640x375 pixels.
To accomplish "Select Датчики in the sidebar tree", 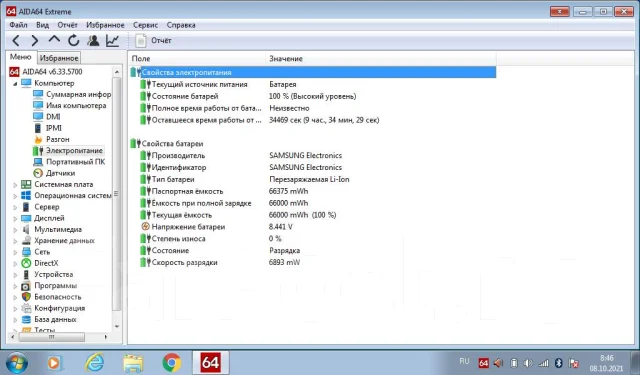I will (x=60, y=173).
